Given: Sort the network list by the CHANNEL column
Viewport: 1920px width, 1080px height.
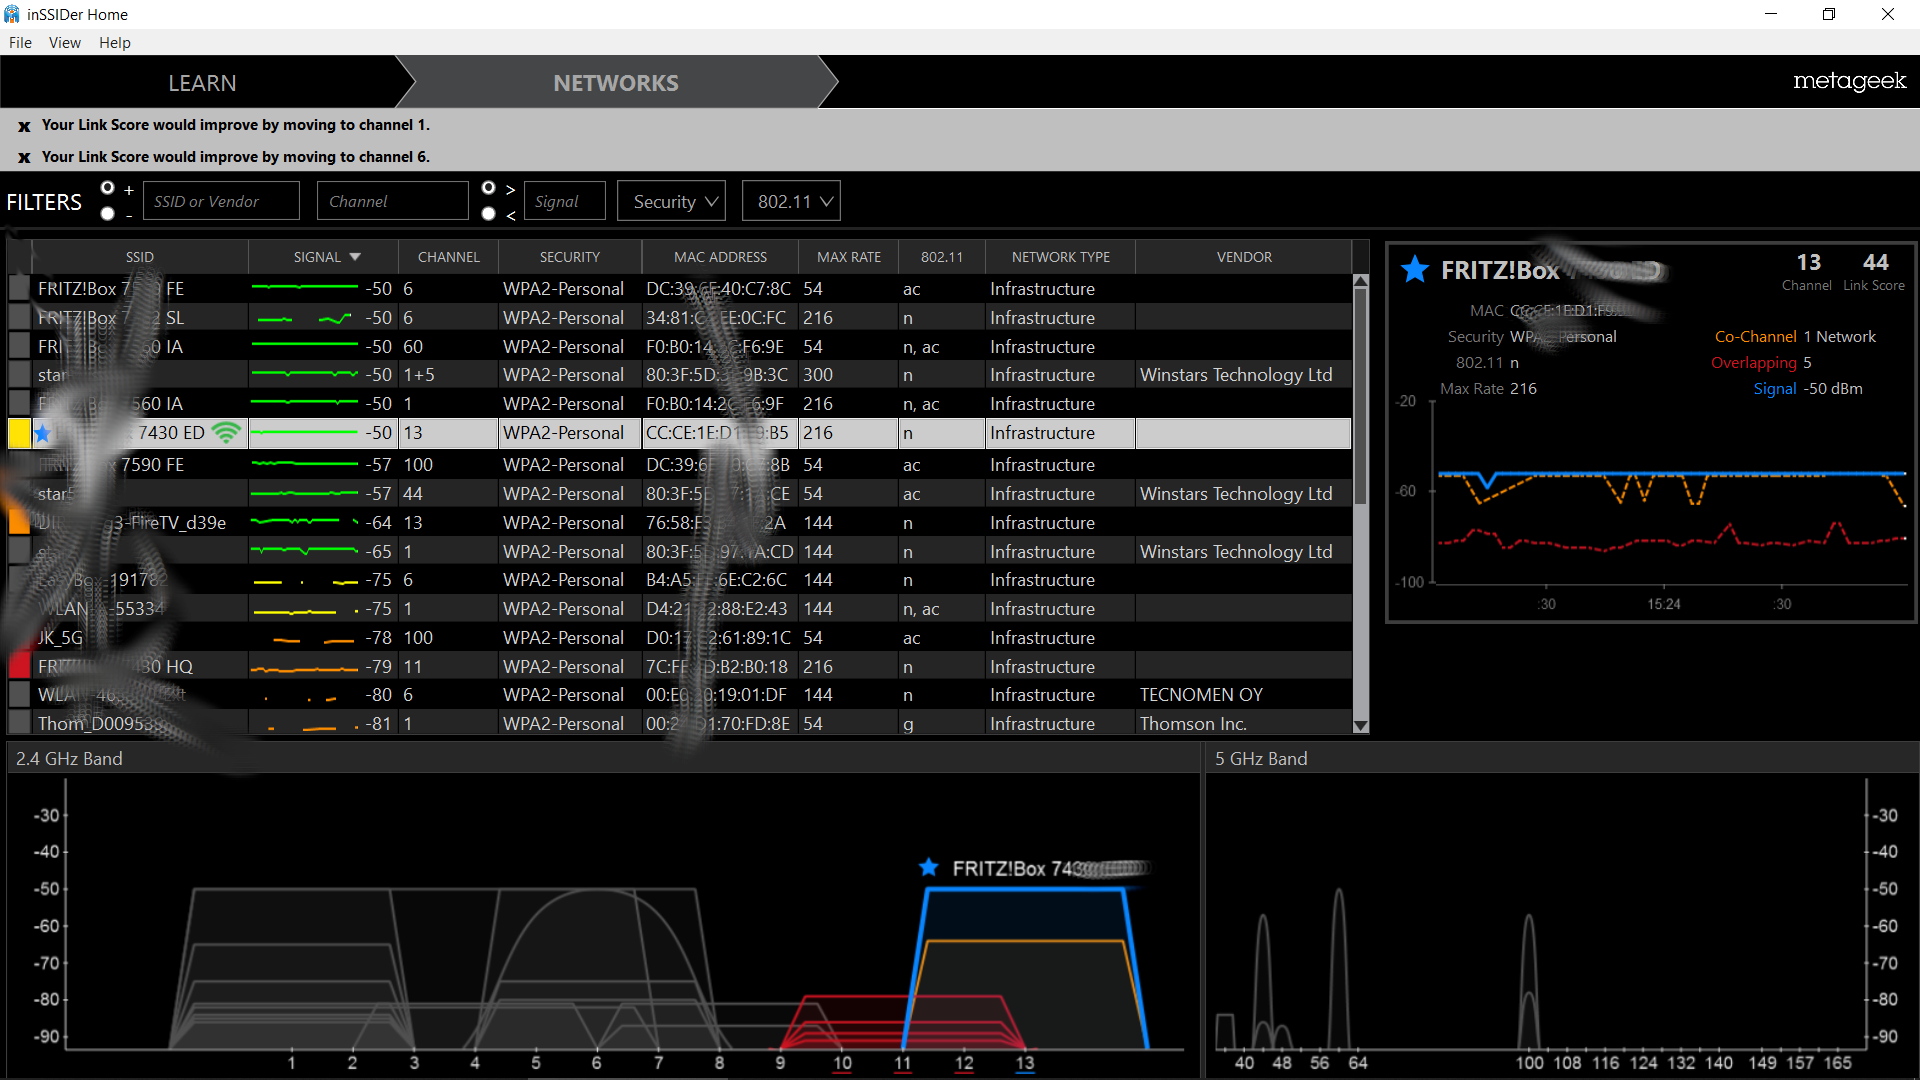Looking at the screenshot, I should pos(448,257).
